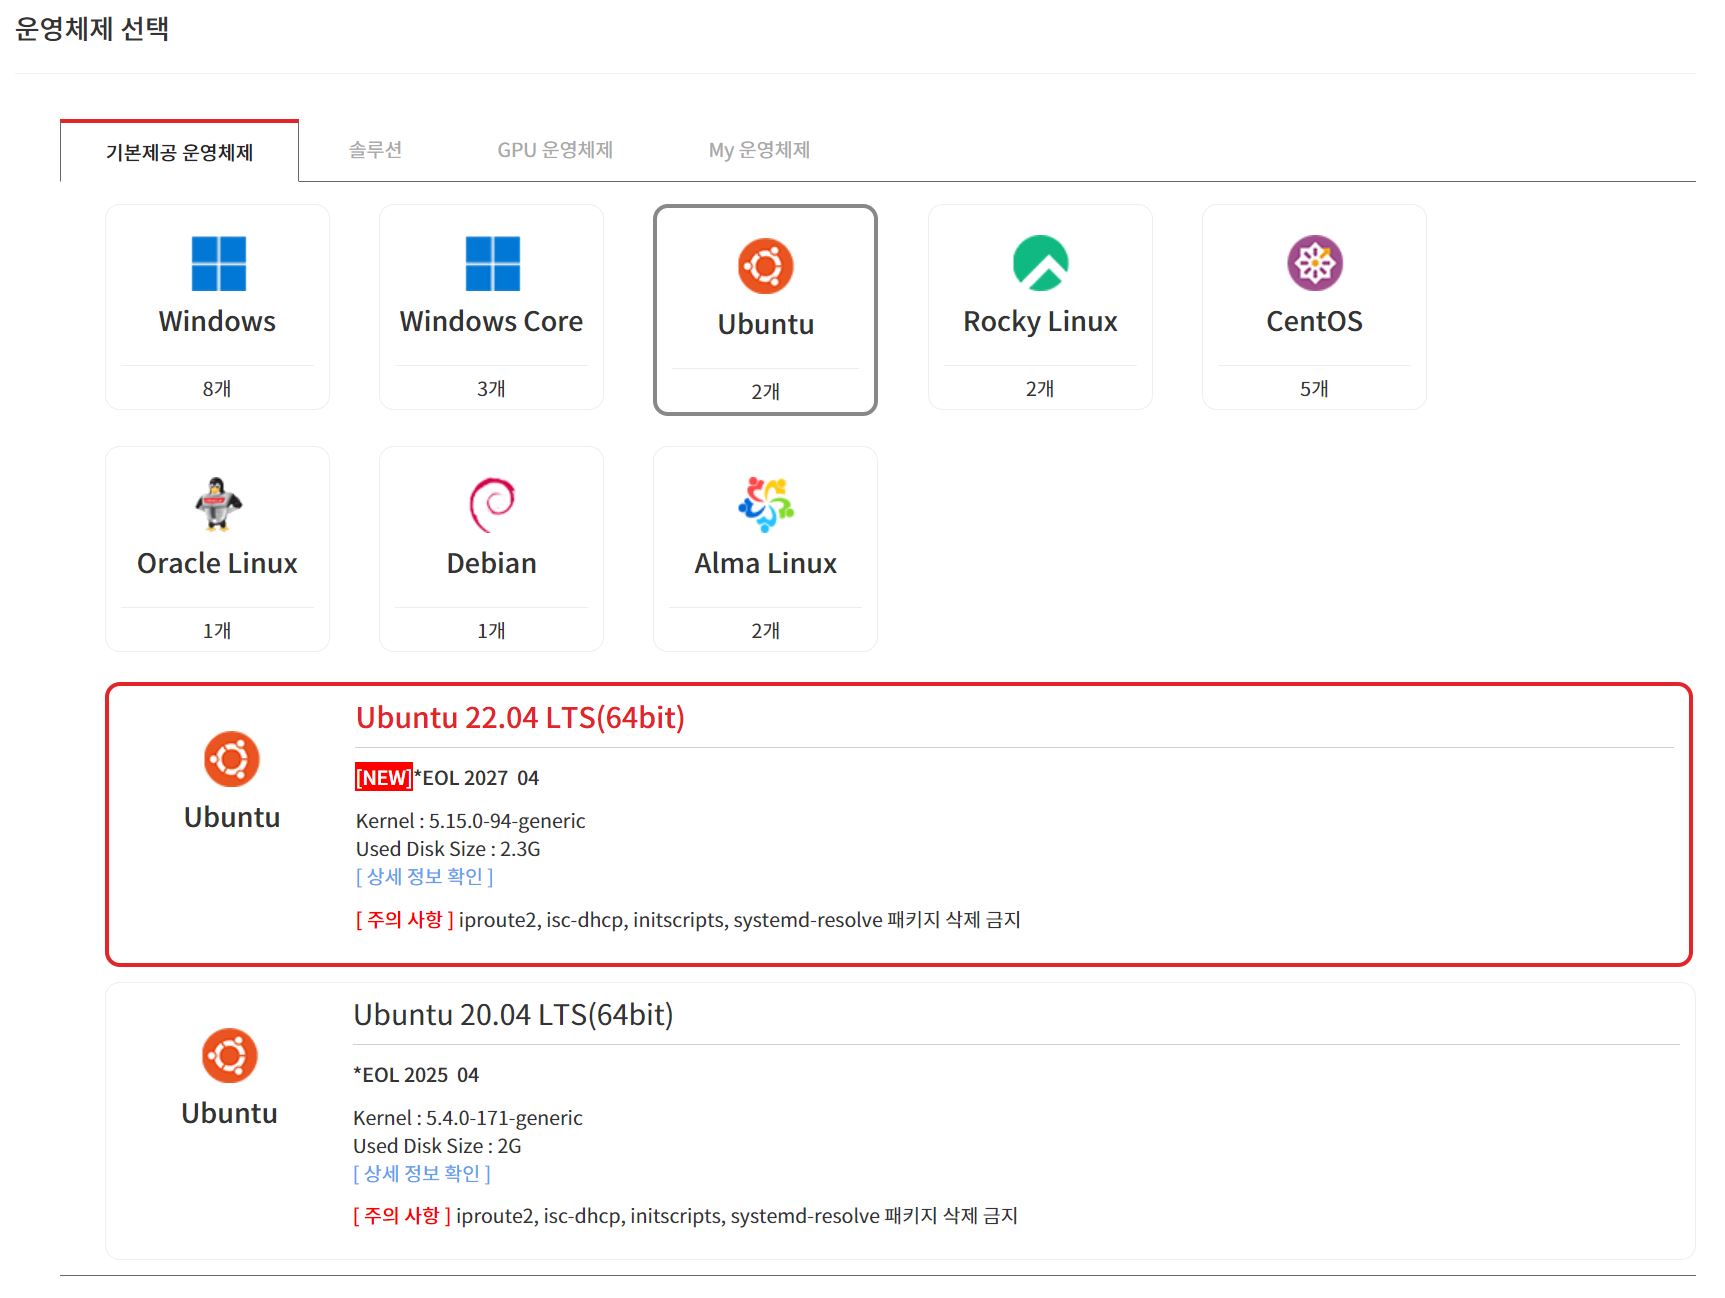Click the Alma Linux card label
The image size is (1725, 1298).
pos(766,563)
